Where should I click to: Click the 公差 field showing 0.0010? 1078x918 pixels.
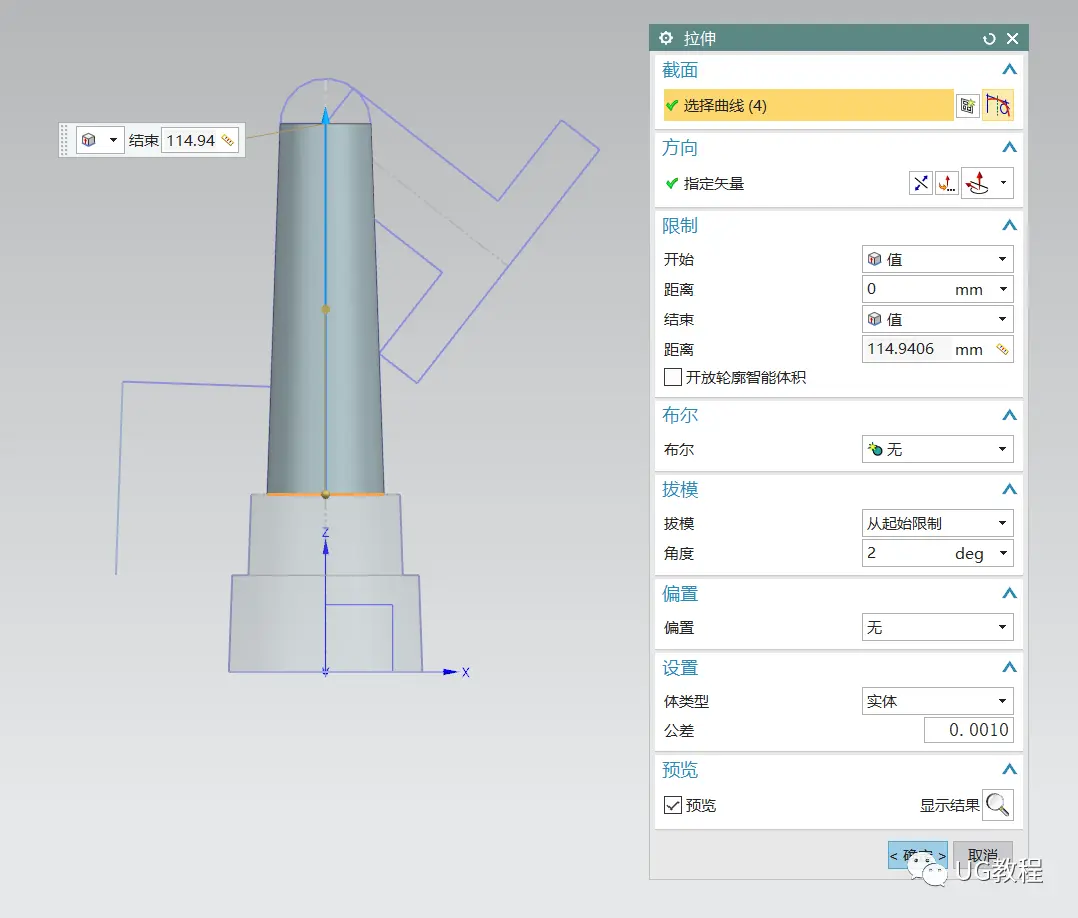coord(968,730)
